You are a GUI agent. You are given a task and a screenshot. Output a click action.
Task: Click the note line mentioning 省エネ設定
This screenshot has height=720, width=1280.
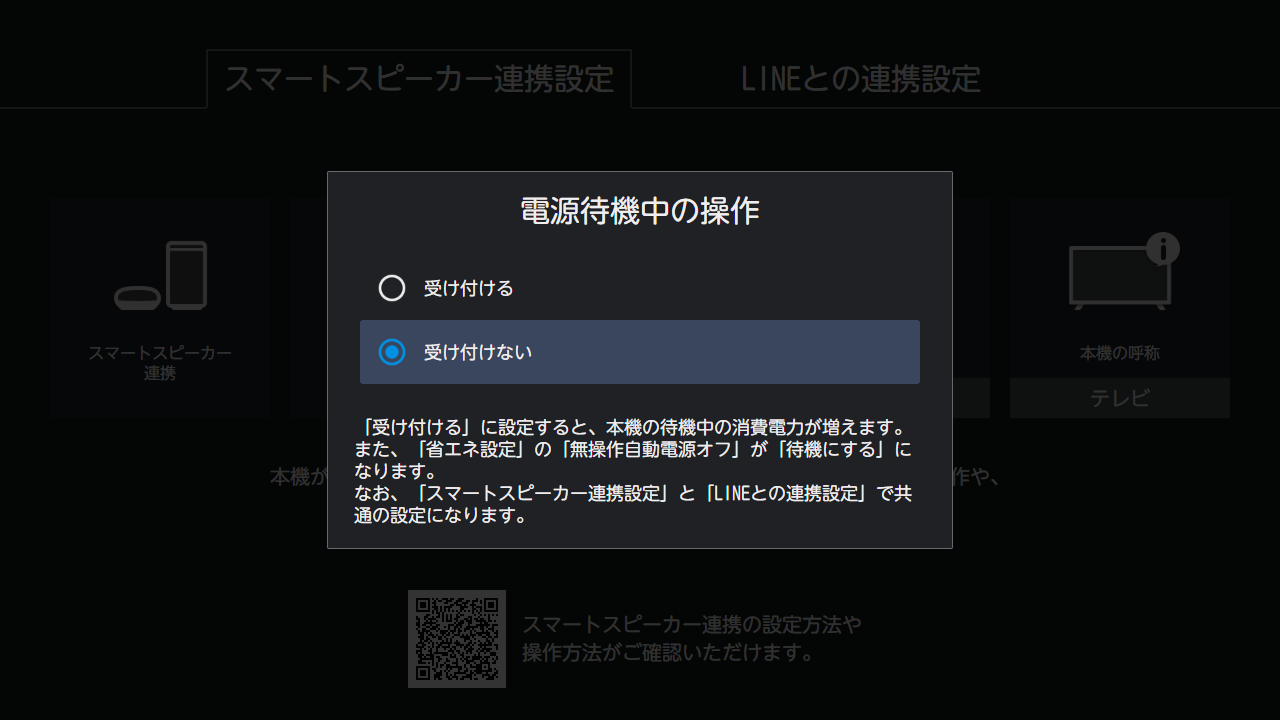click(x=632, y=450)
